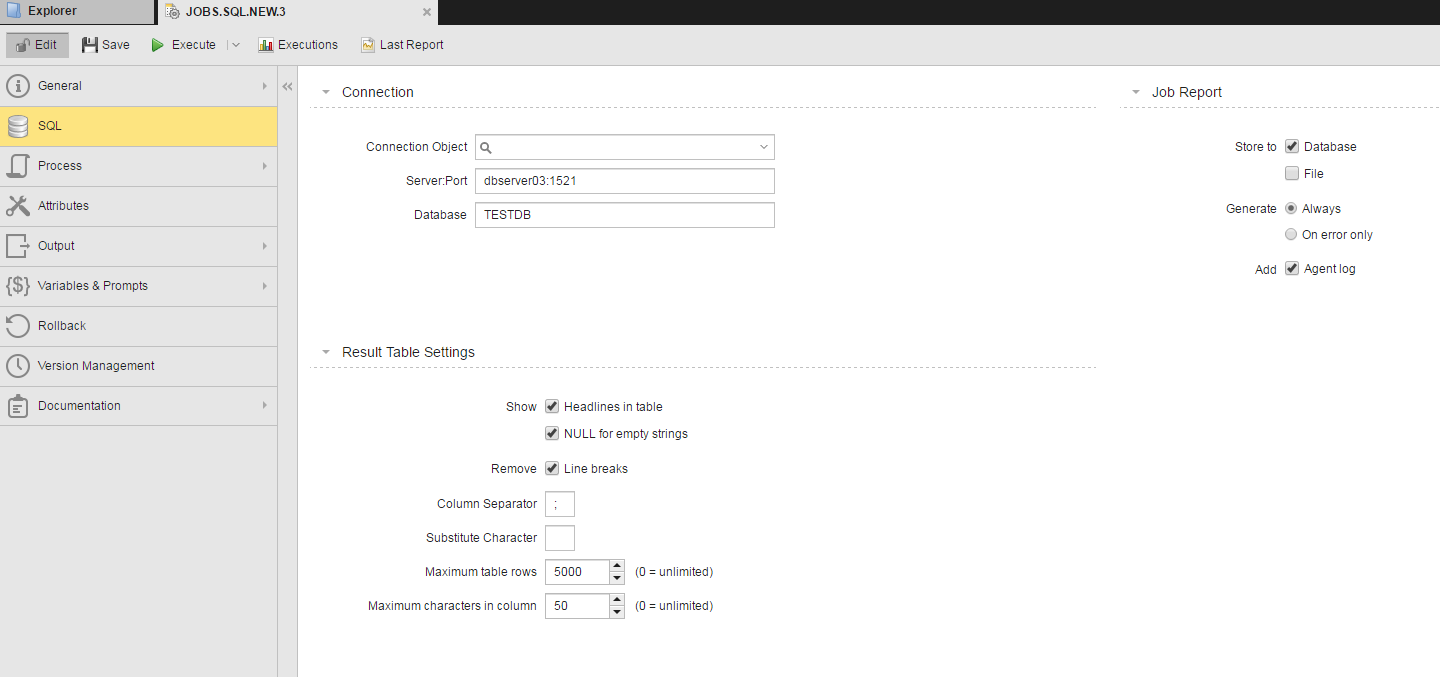Select the SQL page icon in sidebar
The width and height of the screenshot is (1440, 677).
click(18, 126)
